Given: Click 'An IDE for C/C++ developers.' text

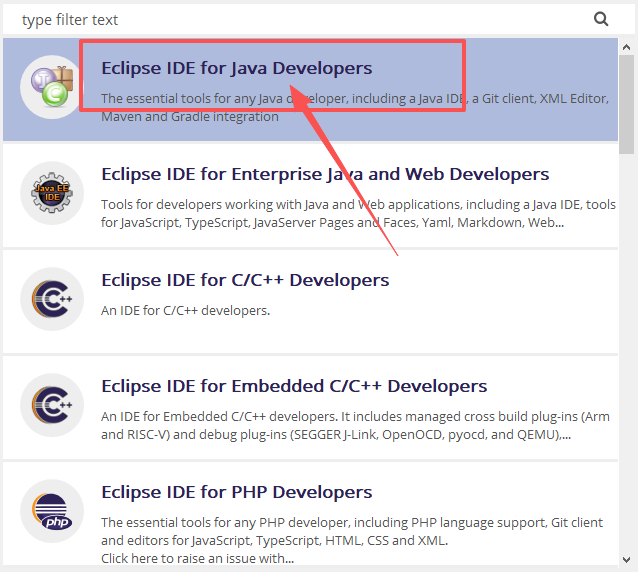Looking at the screenshot, I should click(186, 311).
